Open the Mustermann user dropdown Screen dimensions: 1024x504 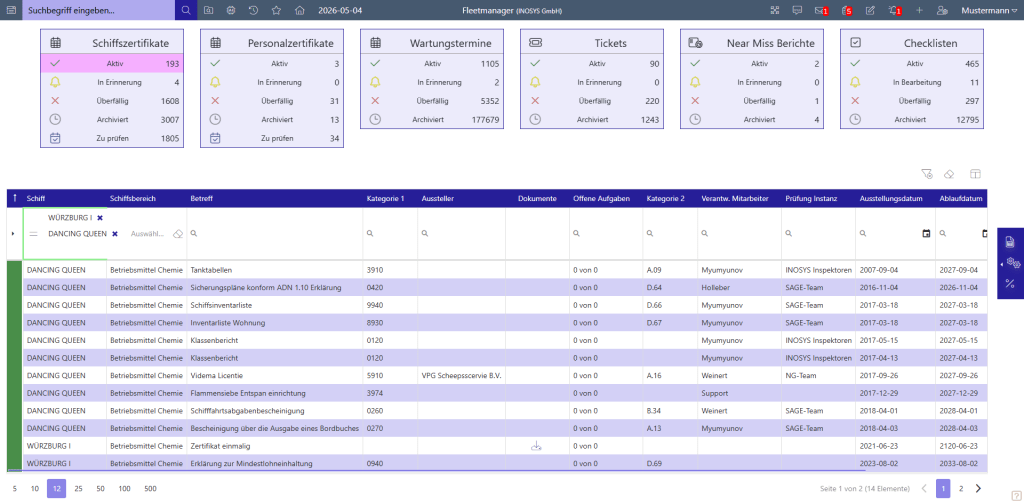click(x=989, y=10)
